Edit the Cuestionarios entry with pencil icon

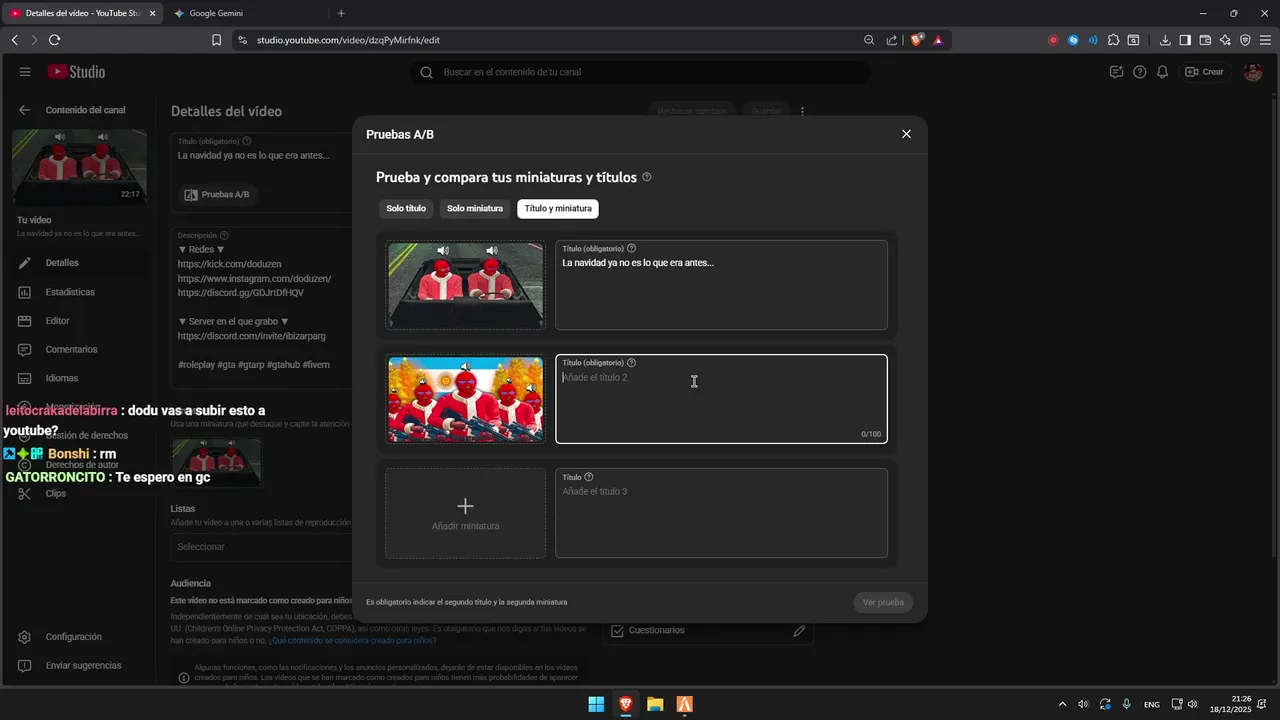tap(799, 631)
